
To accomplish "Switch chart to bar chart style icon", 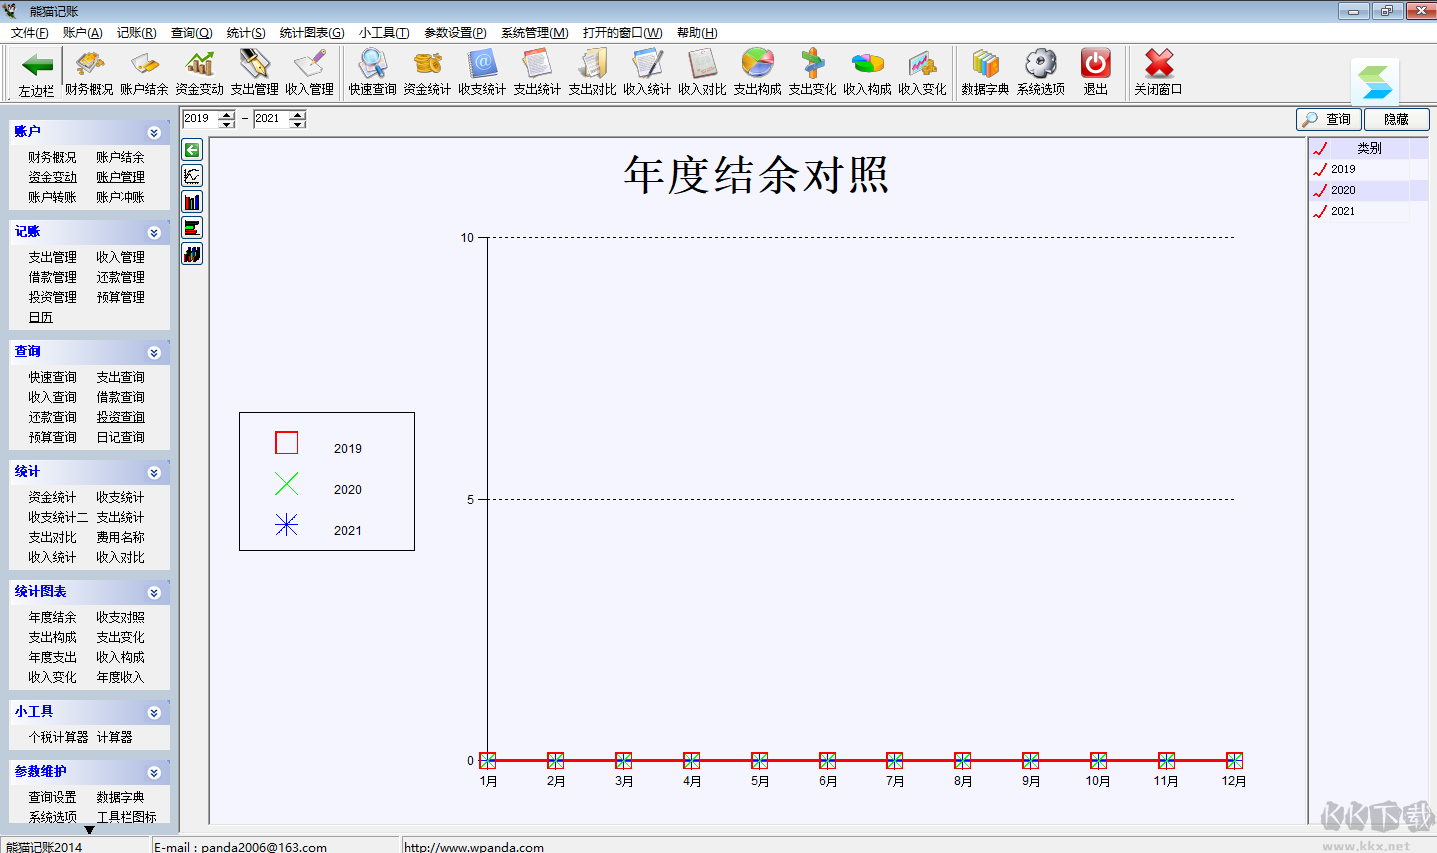I will (x=191, y=201).
